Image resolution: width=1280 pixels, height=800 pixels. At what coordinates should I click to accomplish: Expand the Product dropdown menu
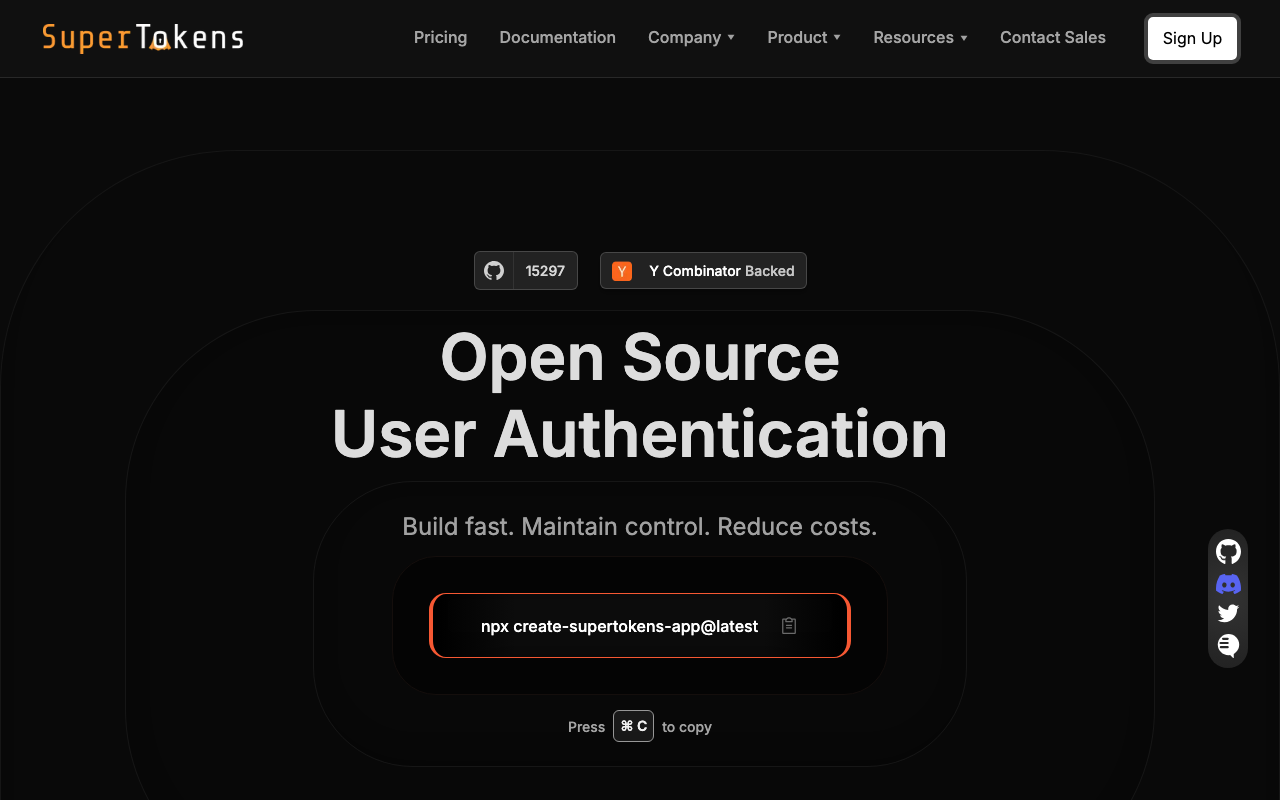(804, 38)
